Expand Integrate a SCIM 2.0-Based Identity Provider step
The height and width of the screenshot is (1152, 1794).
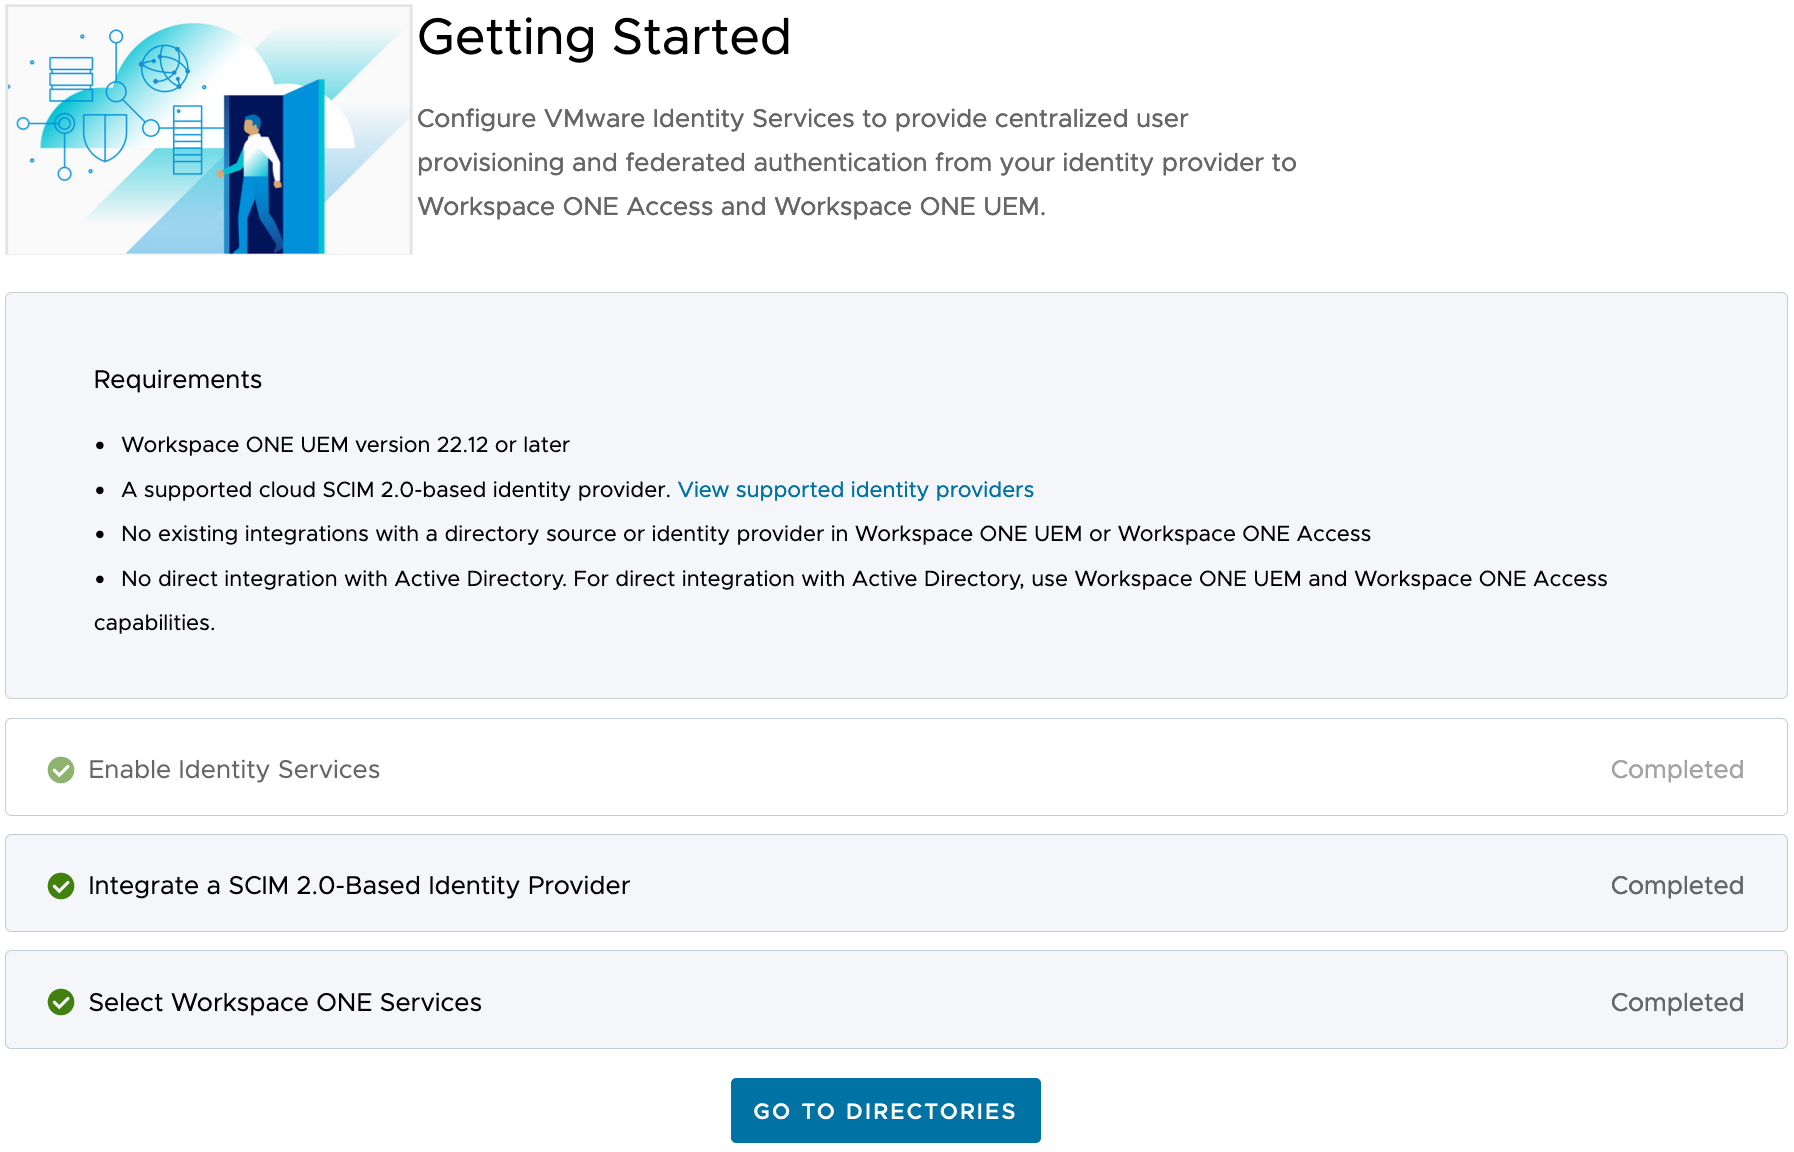[359, 886]
